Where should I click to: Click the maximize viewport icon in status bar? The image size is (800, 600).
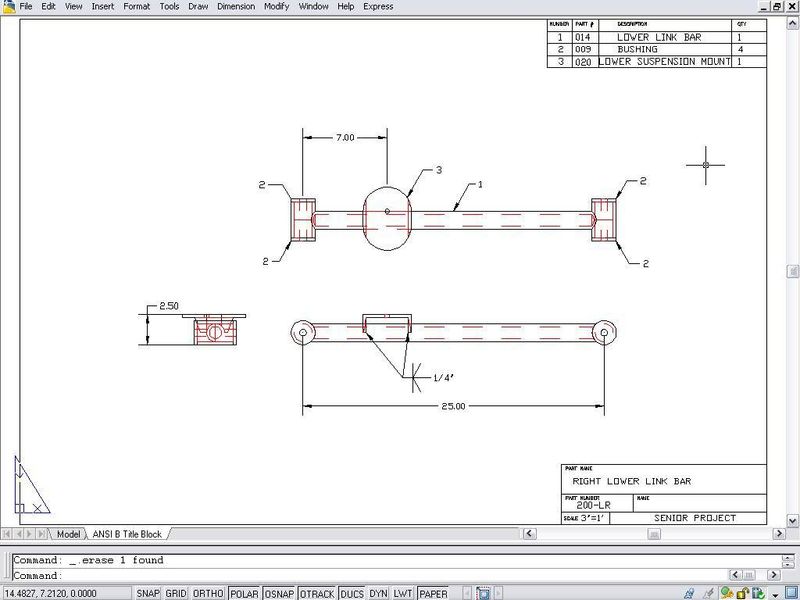pyautogui.click(x=481, y=593)
